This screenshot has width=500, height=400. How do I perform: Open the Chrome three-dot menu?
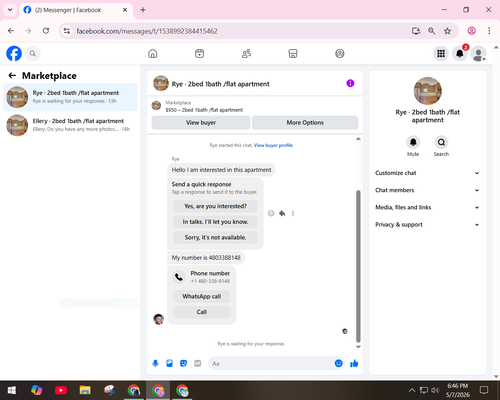click(x=489, y=31)
